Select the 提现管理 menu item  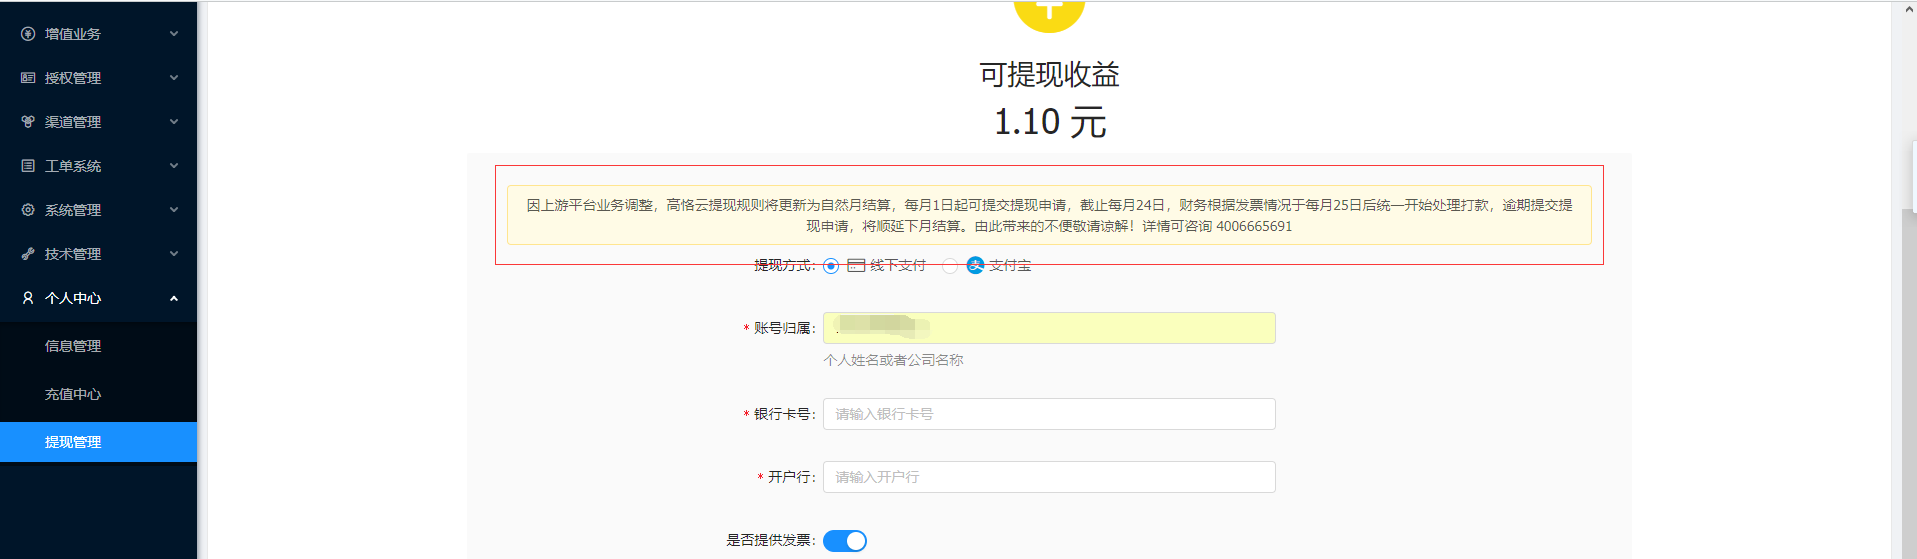73,442
